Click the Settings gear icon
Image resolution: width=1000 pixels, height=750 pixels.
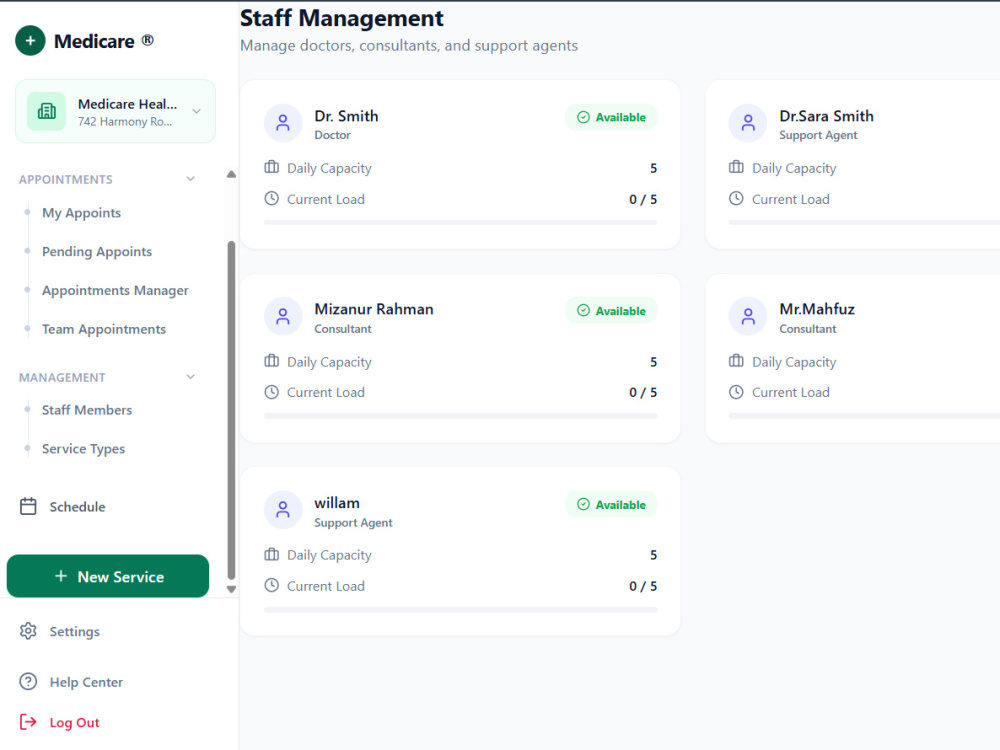28,631
